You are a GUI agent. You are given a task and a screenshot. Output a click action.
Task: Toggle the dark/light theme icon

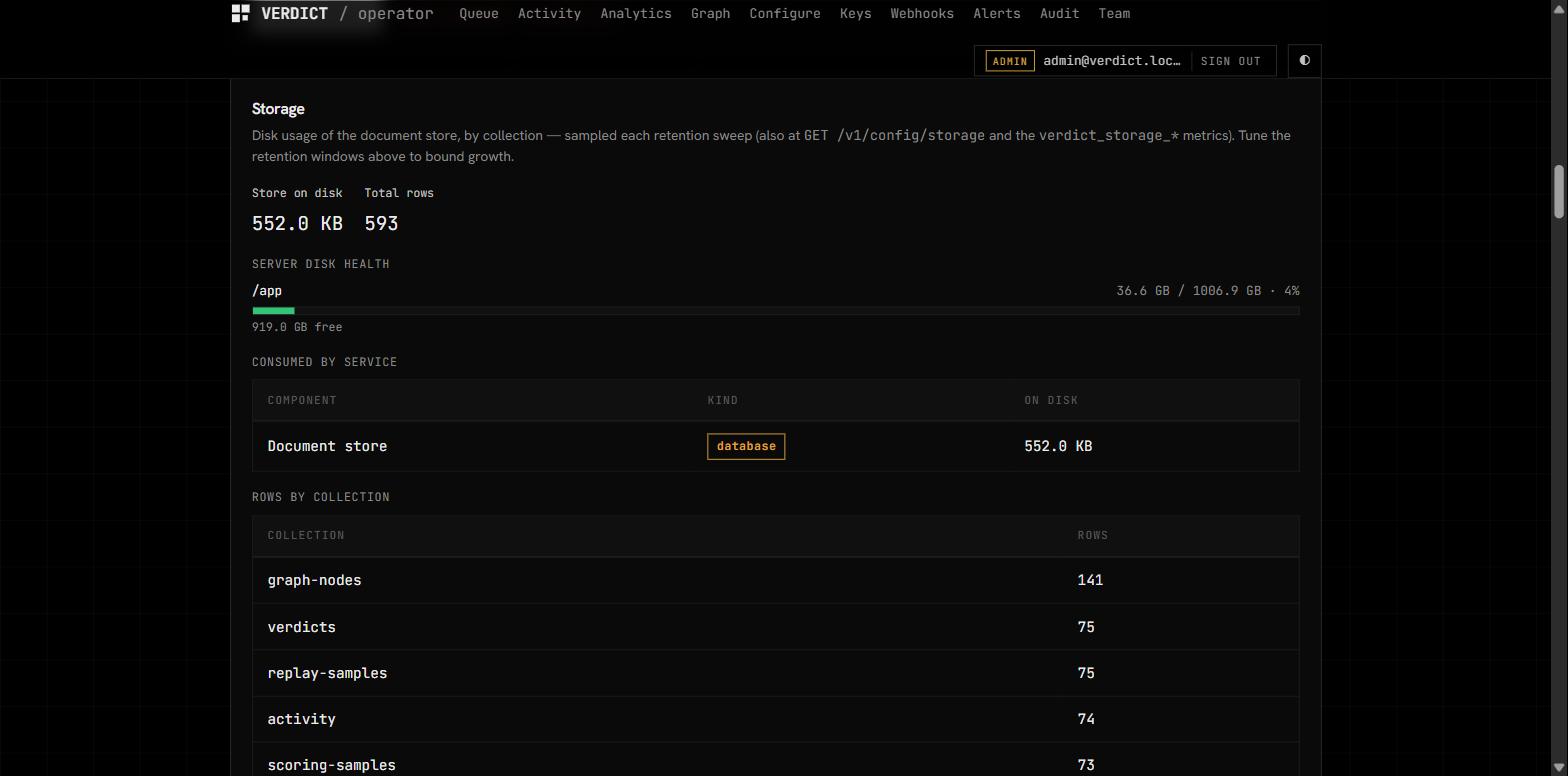pyautogui.click(x=1304, y=60)
